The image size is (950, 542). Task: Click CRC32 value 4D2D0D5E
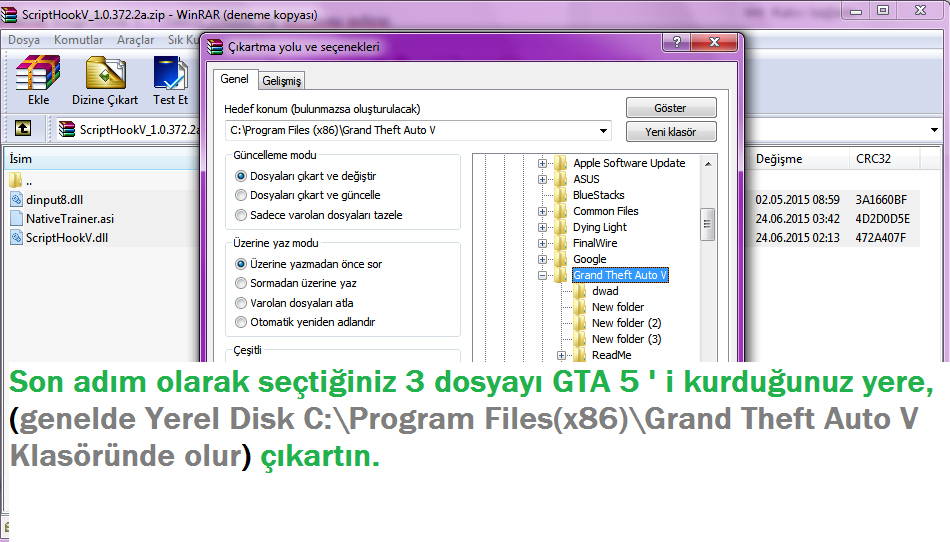coord(882,219)
